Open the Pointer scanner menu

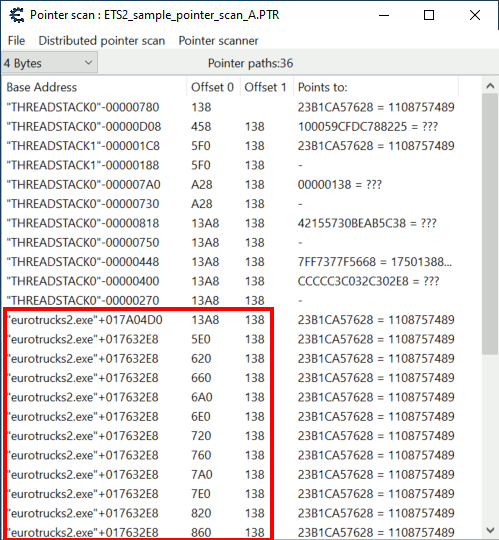click(218, 41)
